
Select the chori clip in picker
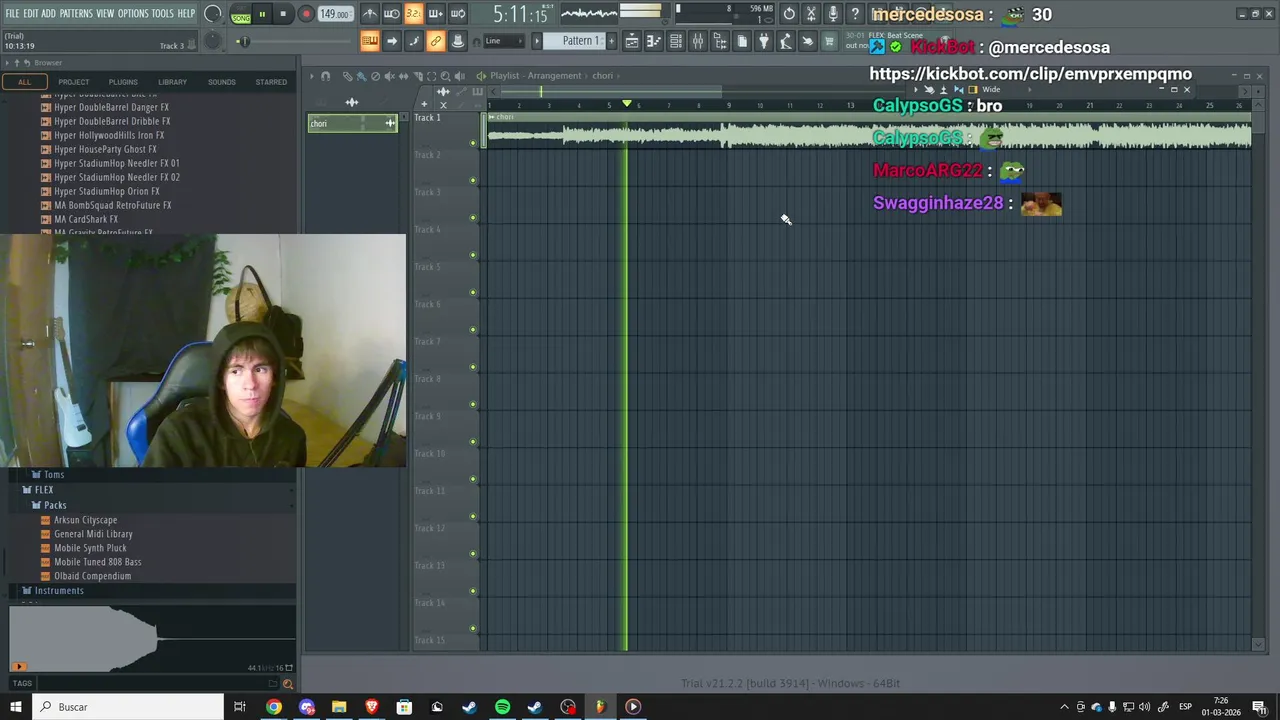[x=352, y=123]
